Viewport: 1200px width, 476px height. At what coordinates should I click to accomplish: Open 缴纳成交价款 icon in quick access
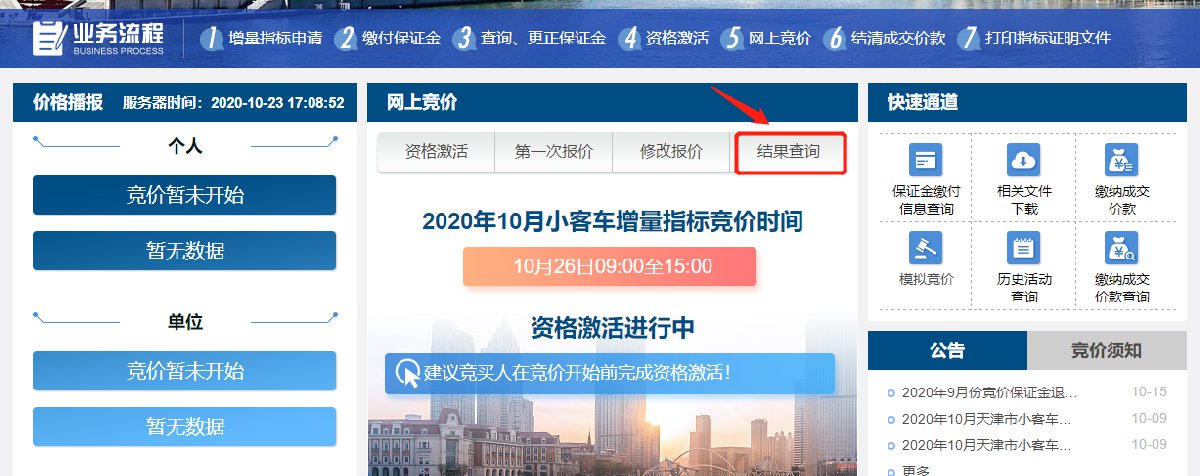pos(1122,160)
